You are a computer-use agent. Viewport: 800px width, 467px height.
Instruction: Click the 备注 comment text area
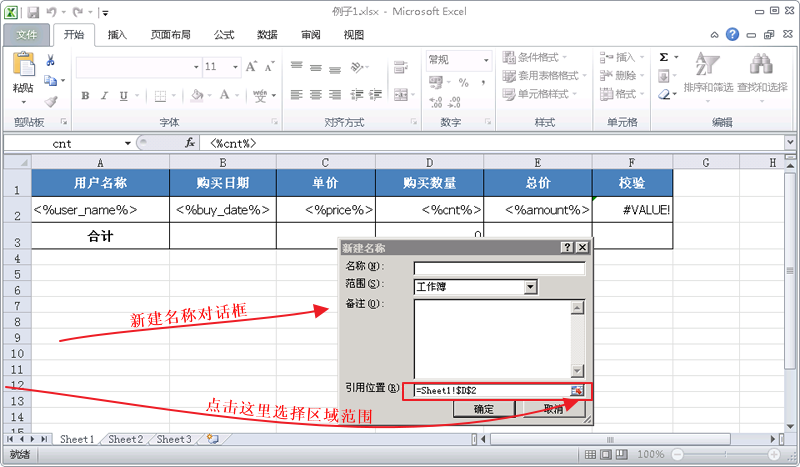(493, 339)
